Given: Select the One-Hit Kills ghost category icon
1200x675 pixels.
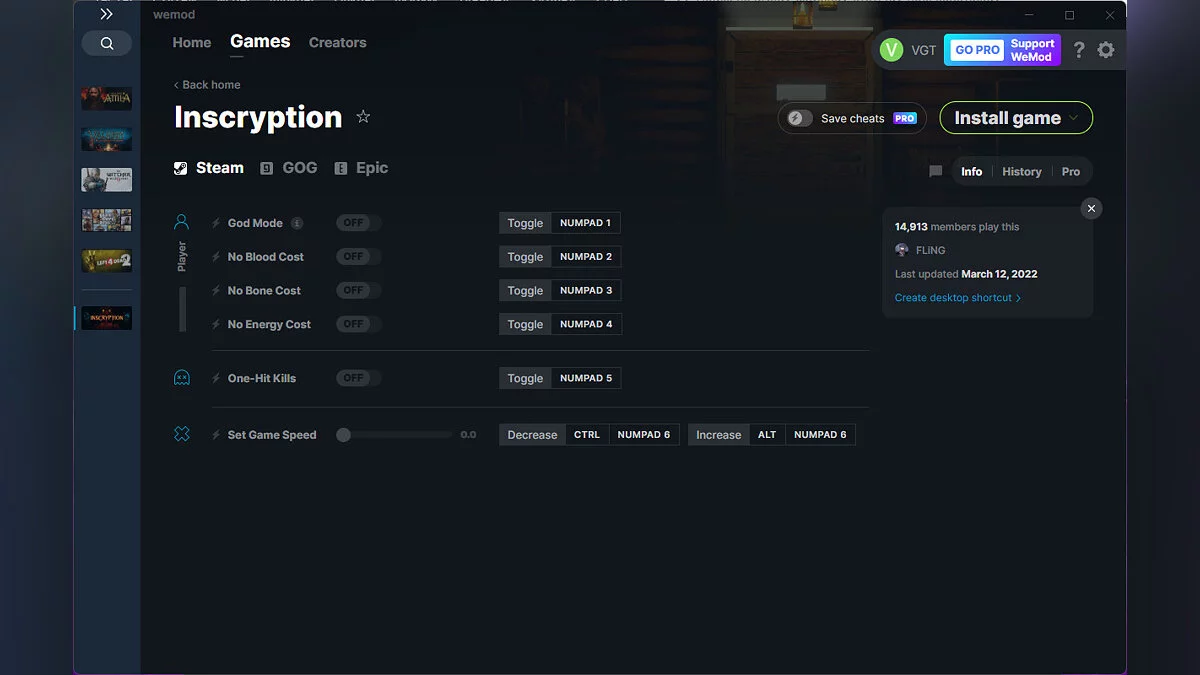Looking at the screenshot, I should [x=181, y=377].
